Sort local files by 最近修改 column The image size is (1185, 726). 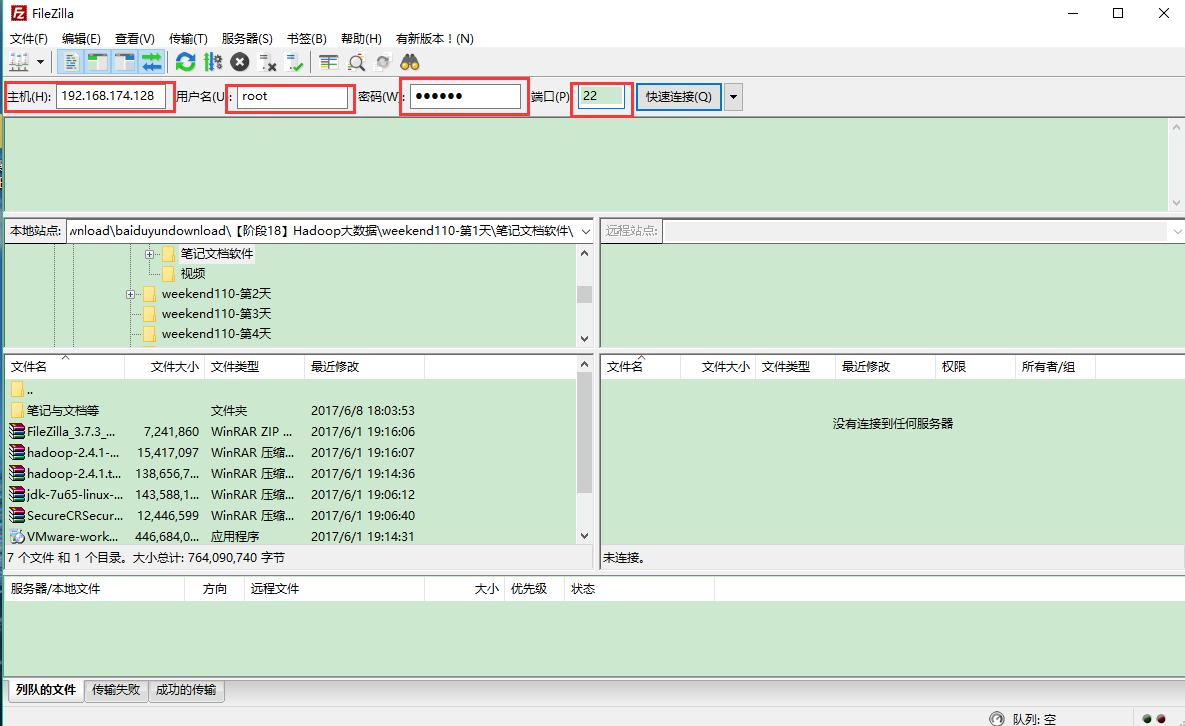pos(365,366)
